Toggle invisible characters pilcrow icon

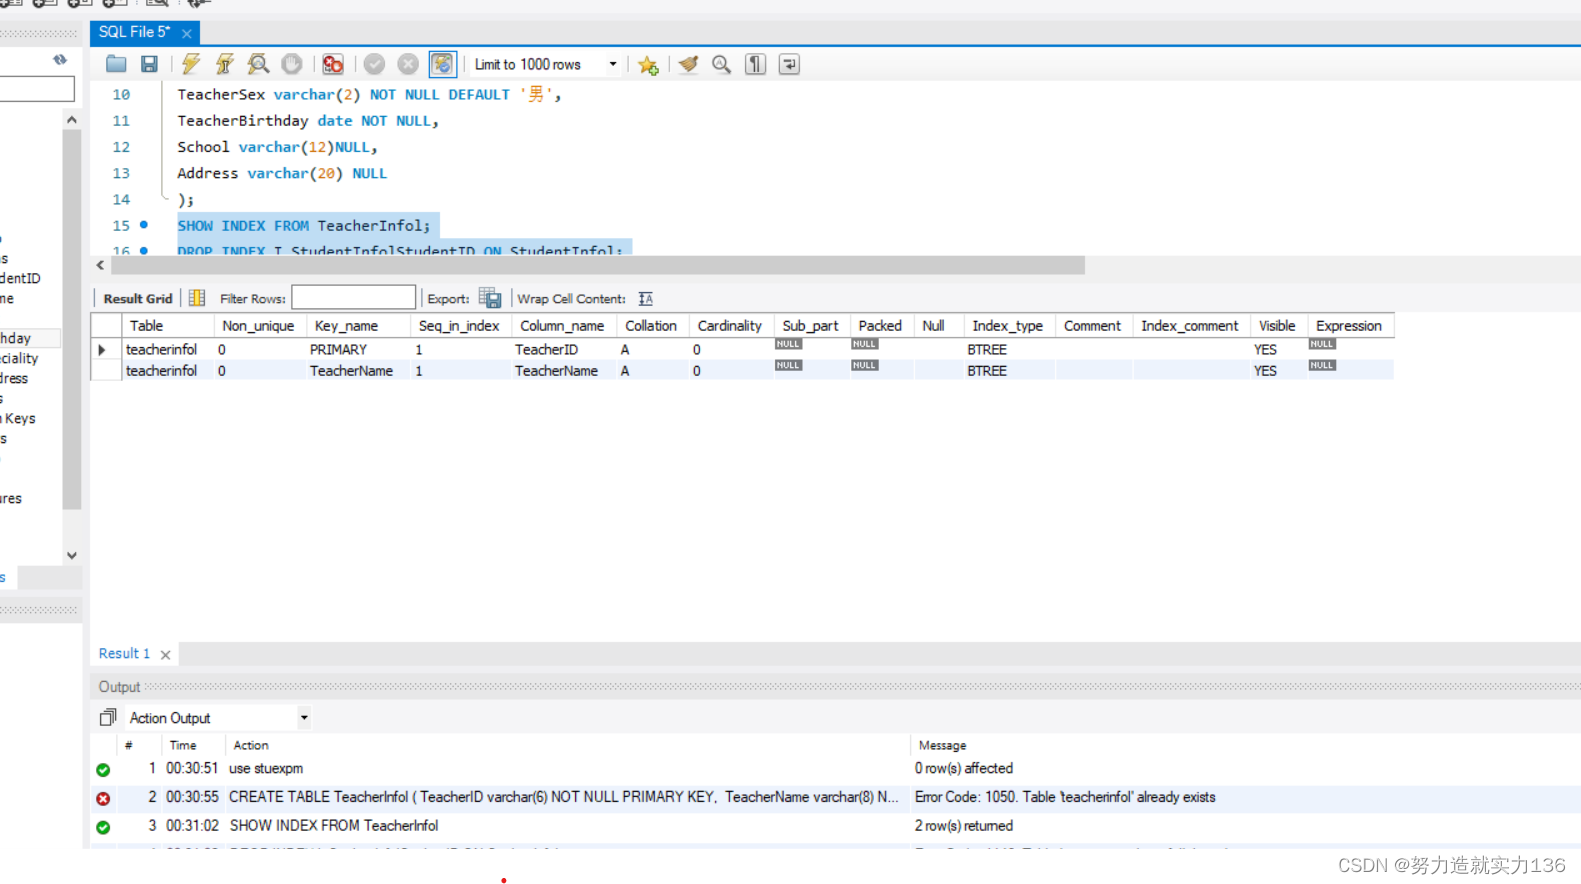755,64
